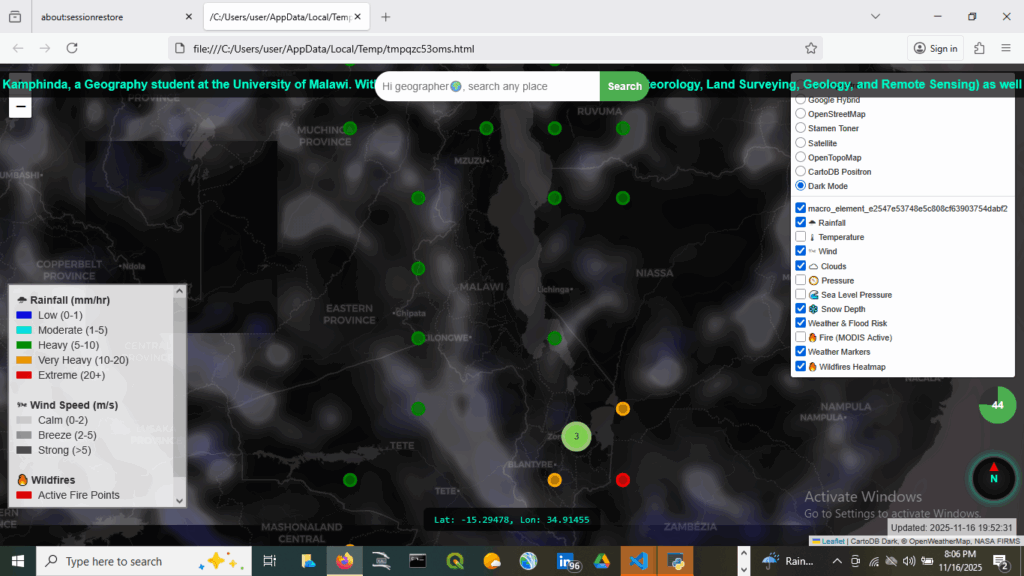
Task: Select the OpenStreetMap basemap option
Action: (800, 114)
